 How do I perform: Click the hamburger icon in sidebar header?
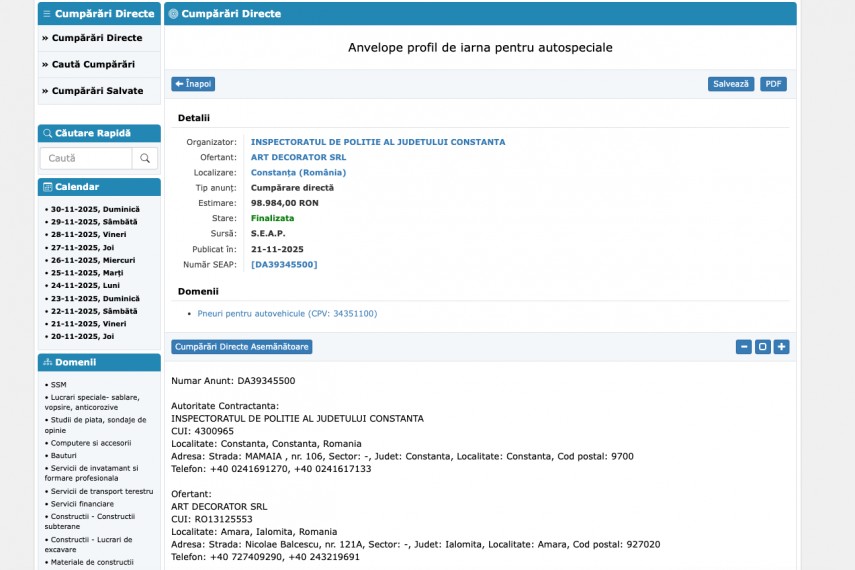[47, 14]
